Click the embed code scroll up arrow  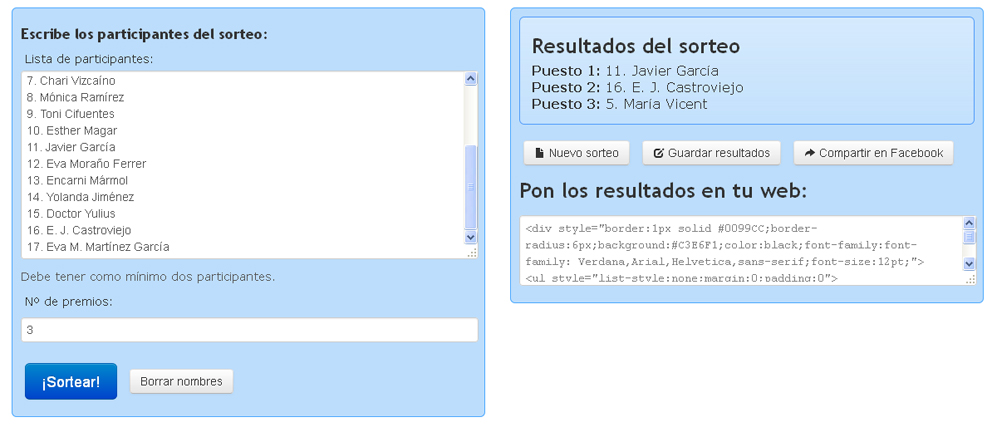pyautogui.click(x=968, y=223)
